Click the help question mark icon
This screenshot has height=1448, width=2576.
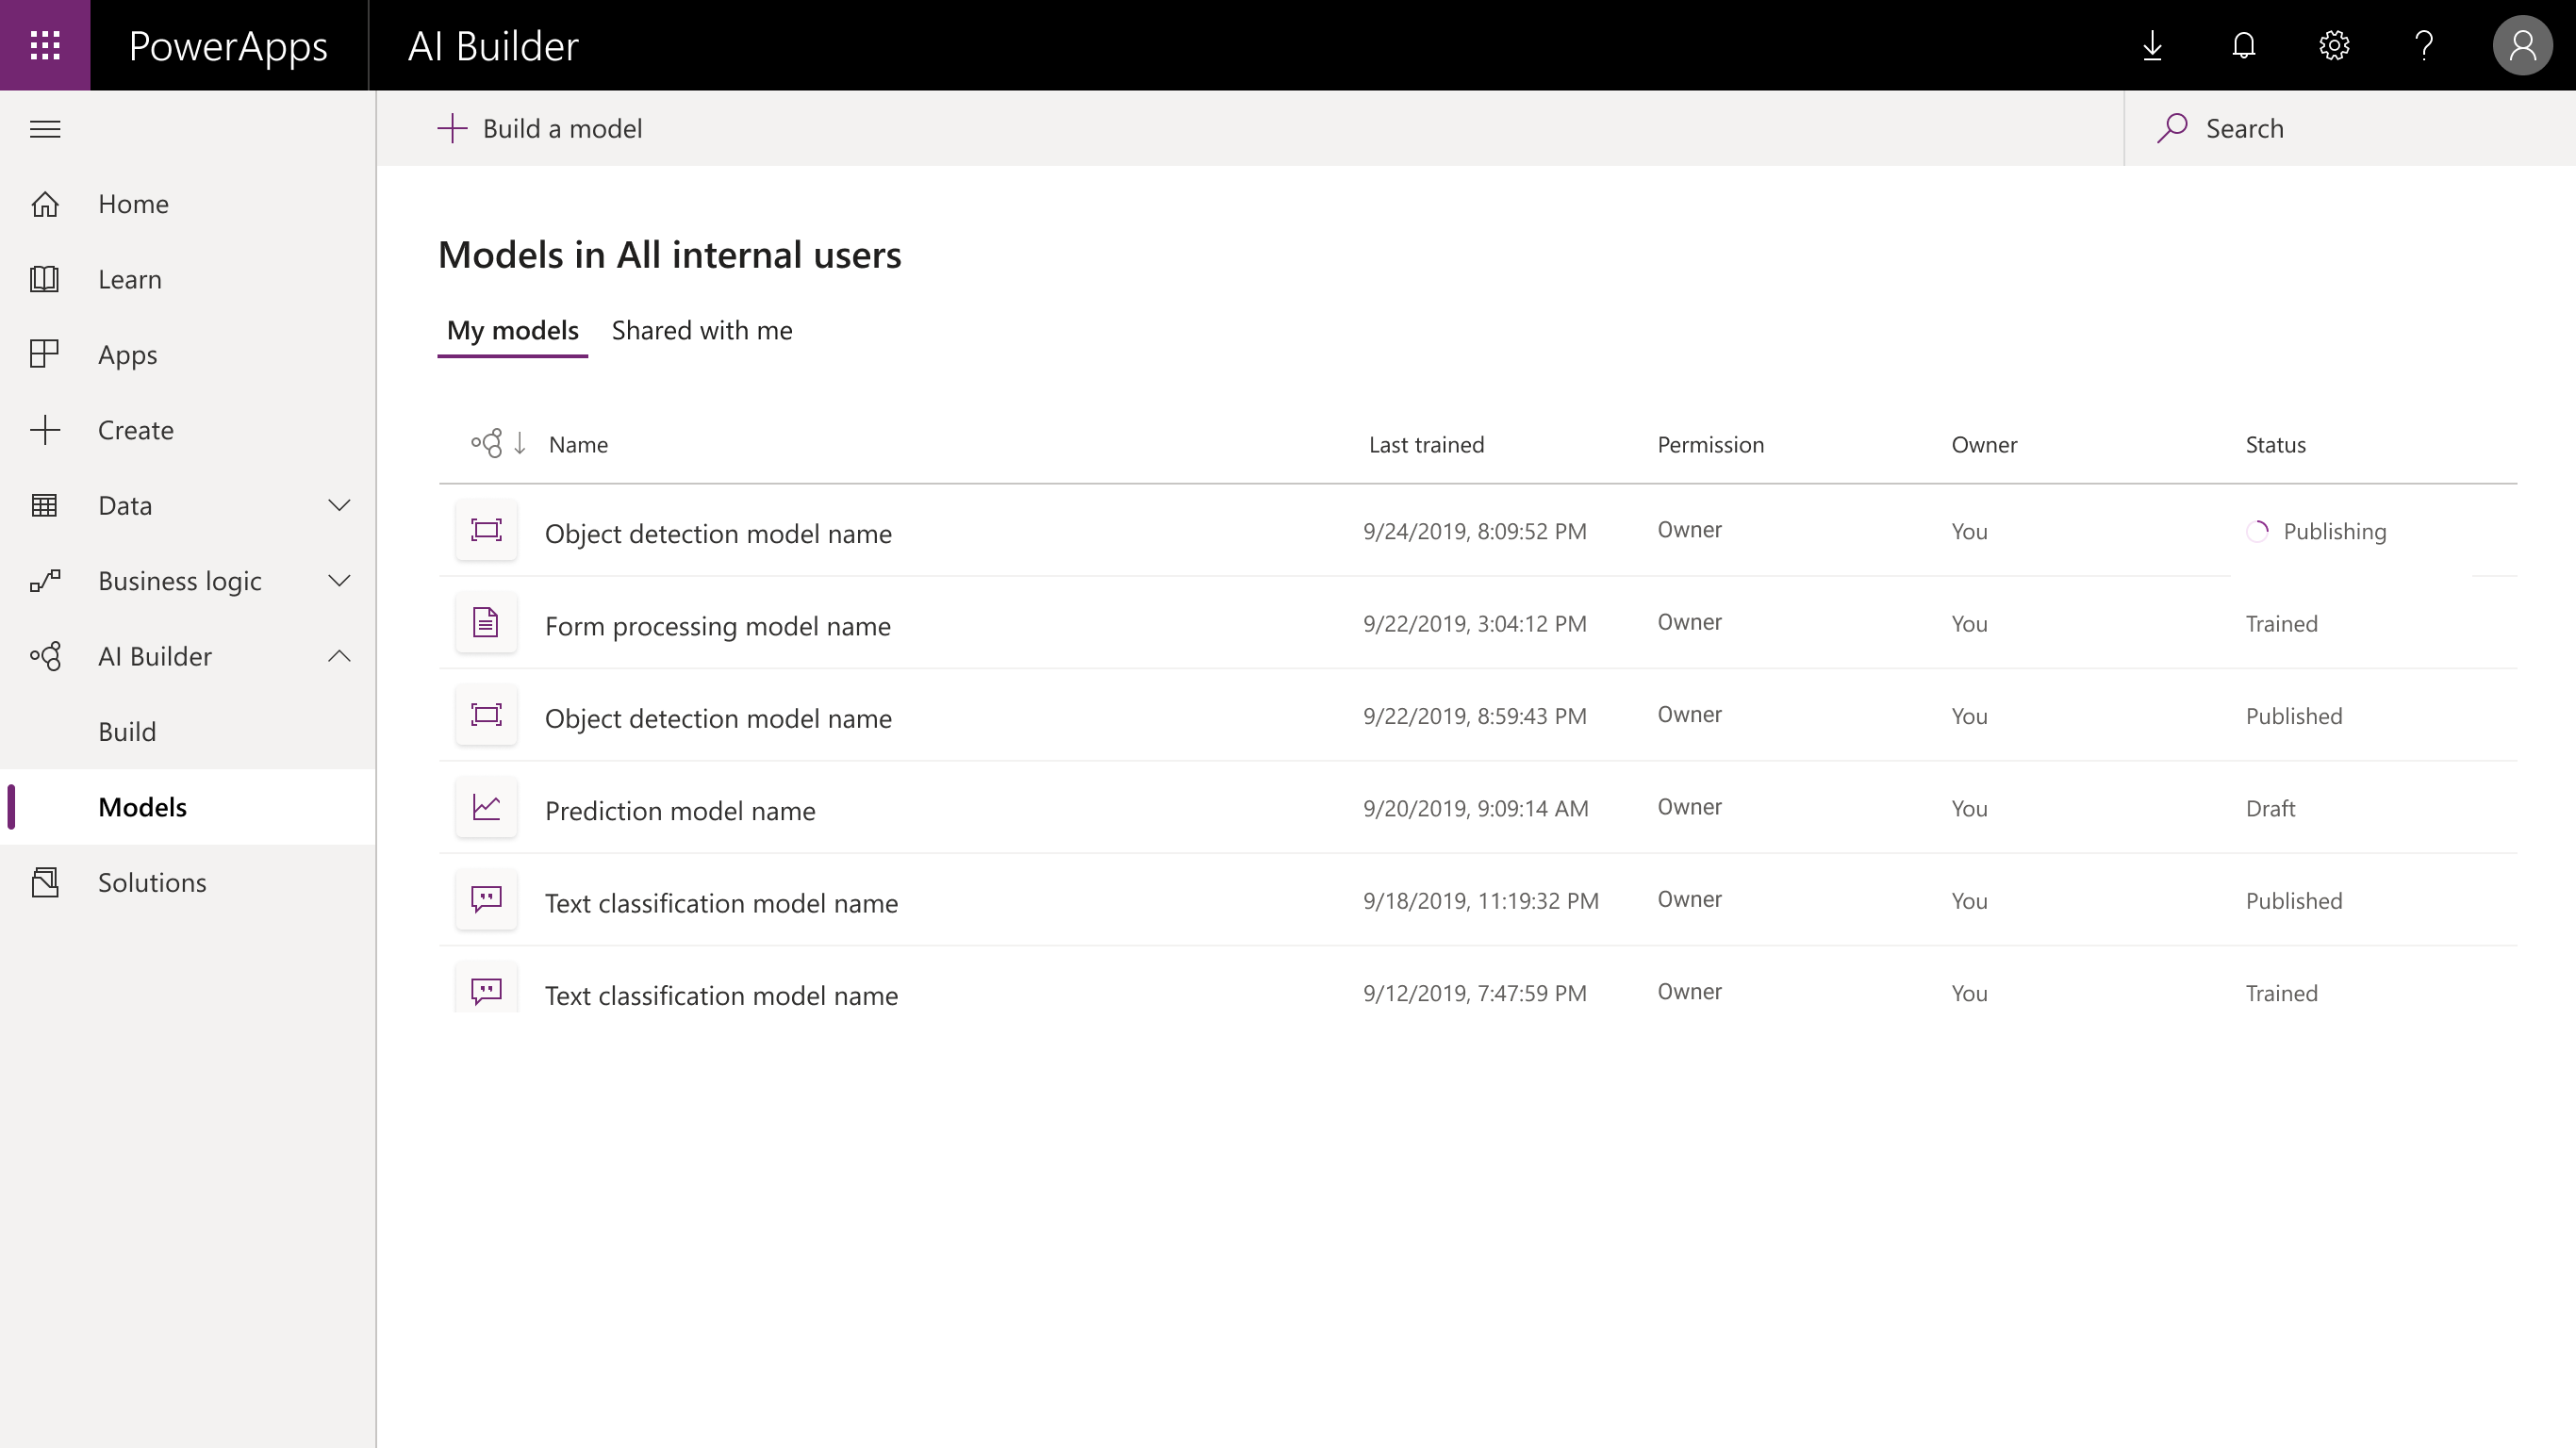(2426, 44)
